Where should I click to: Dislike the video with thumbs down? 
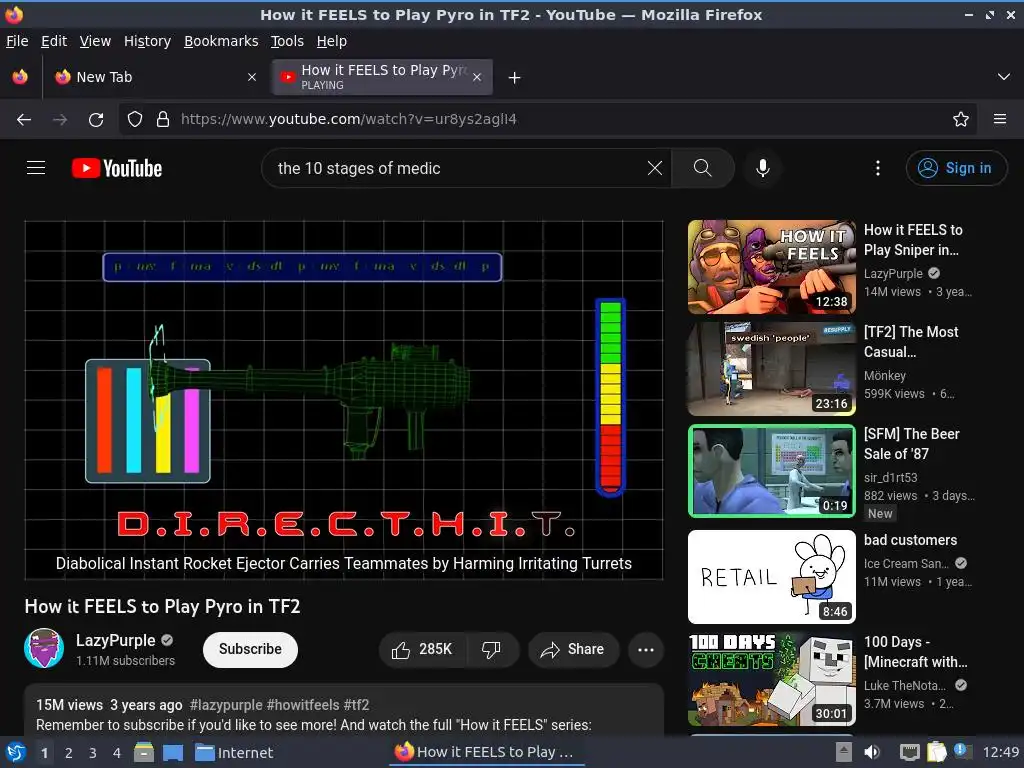[x=491, y=649]
